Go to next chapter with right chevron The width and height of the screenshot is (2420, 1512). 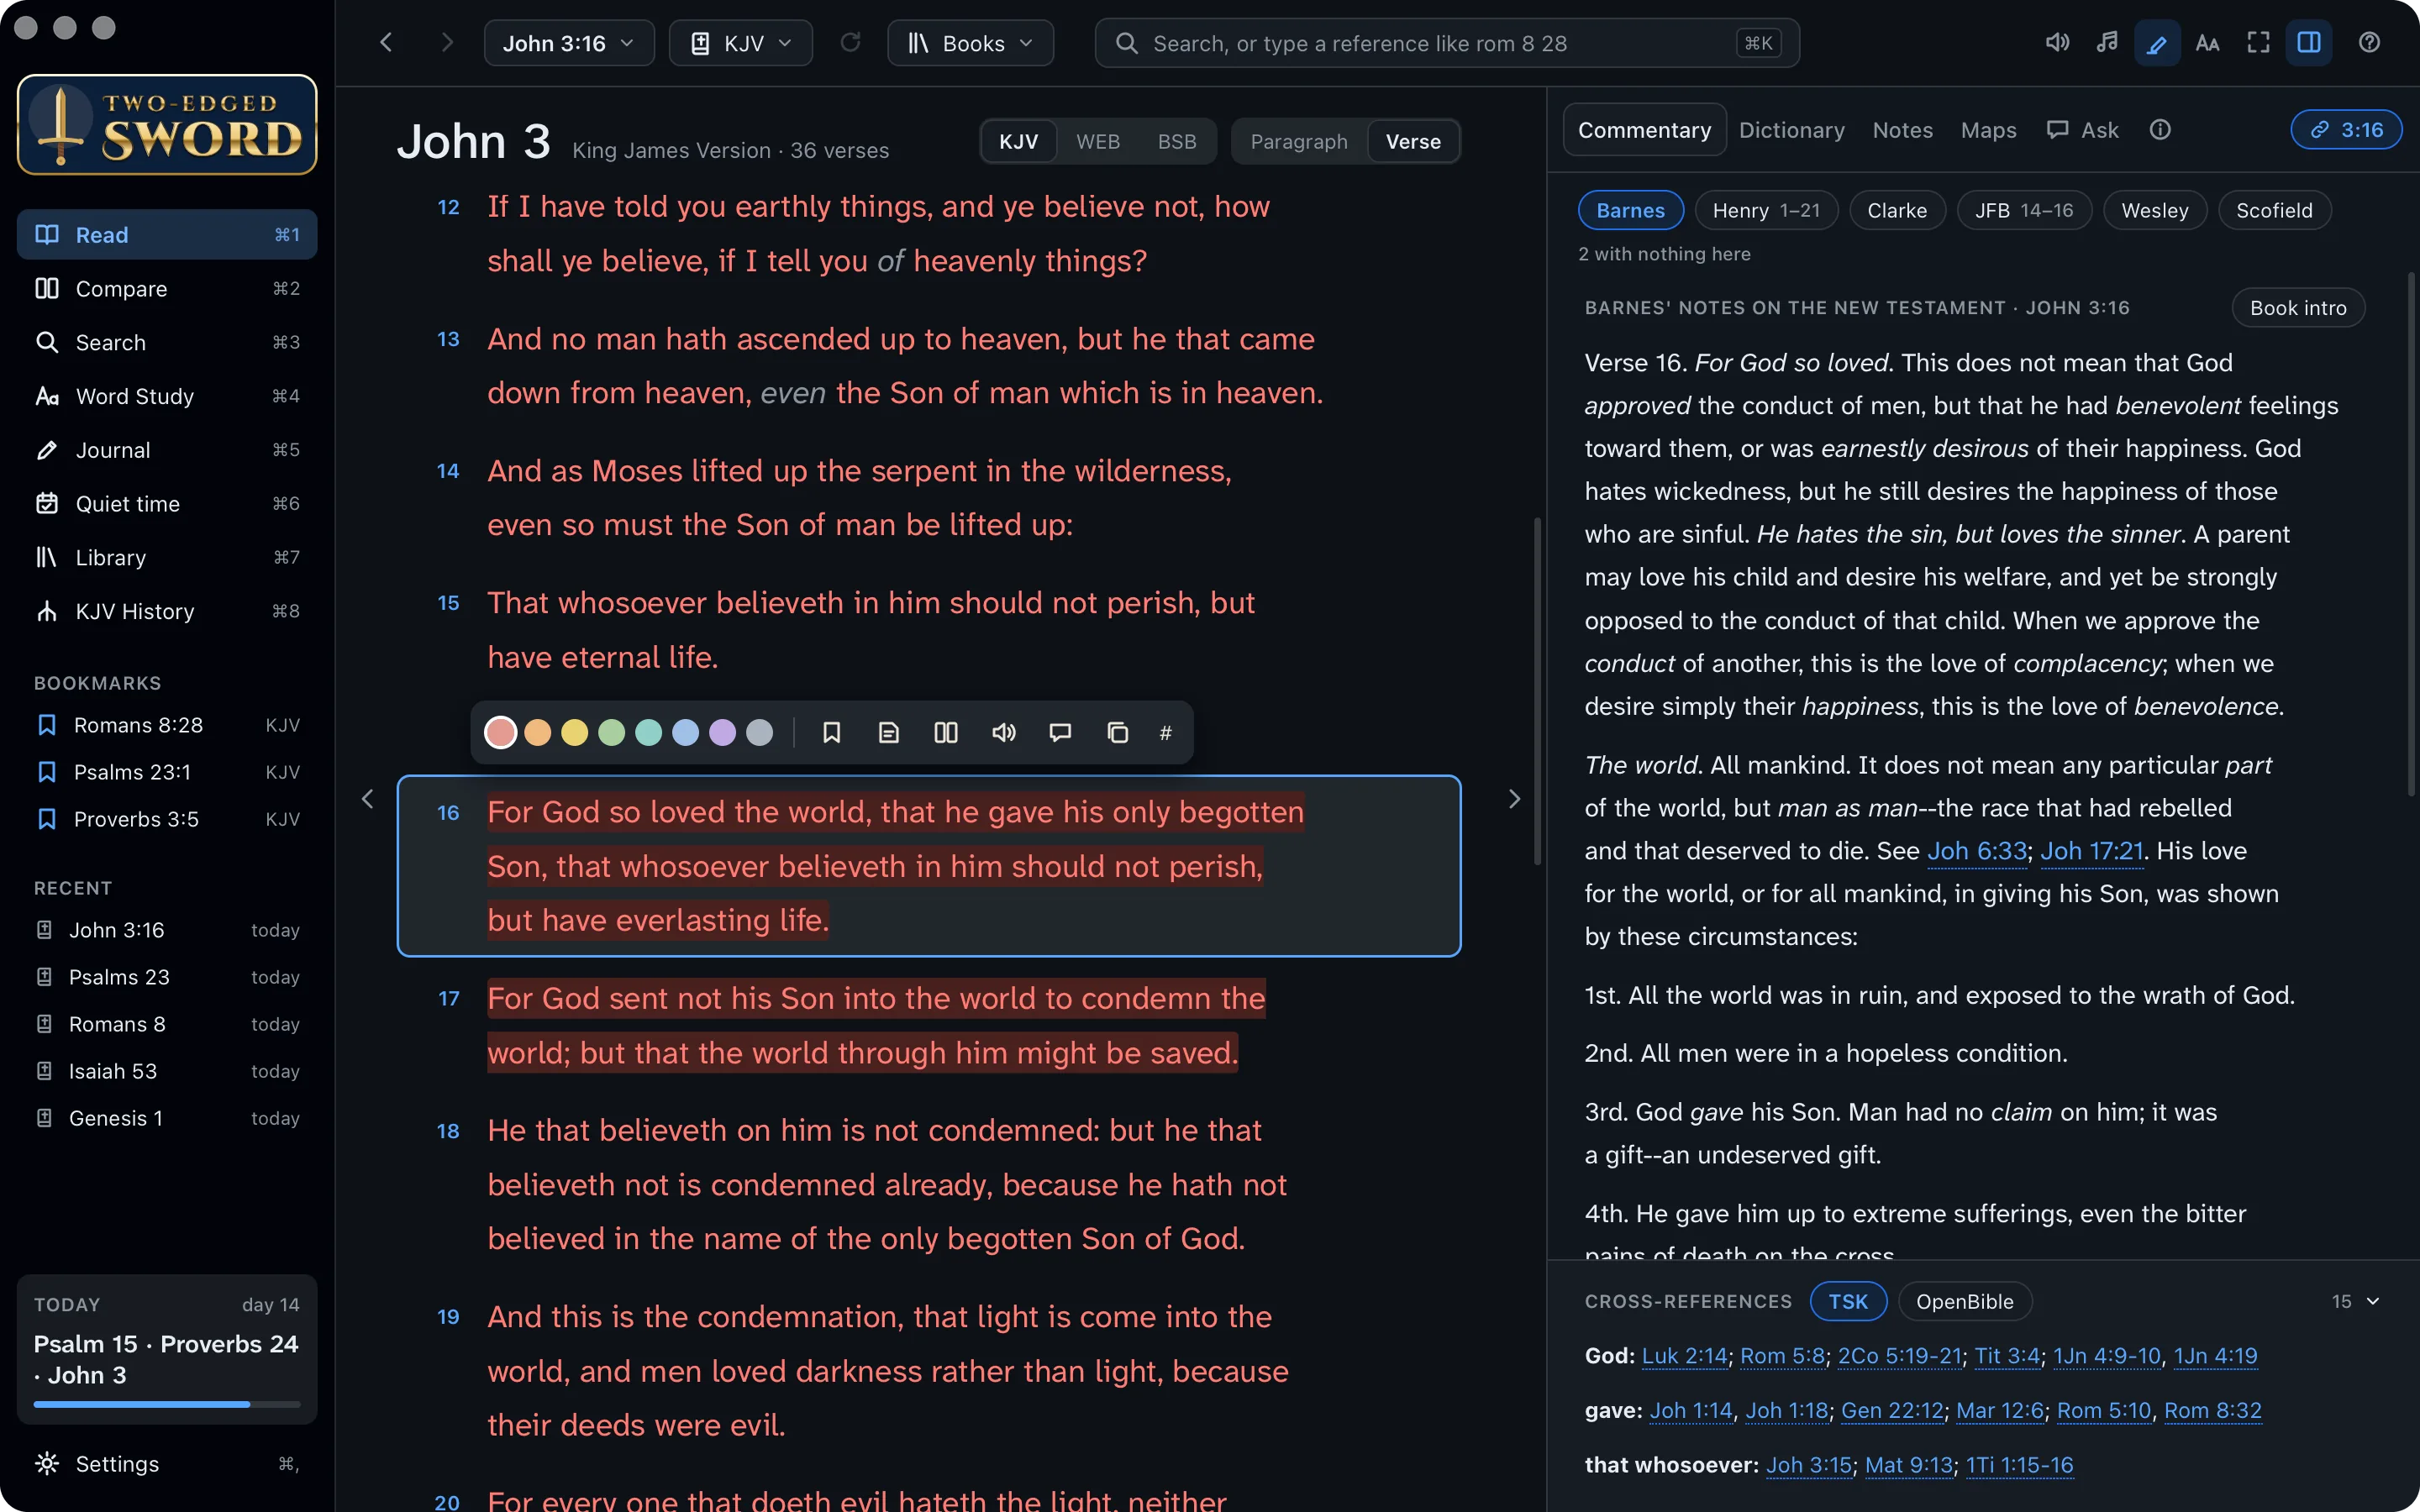pyautogui.click(x=1514, y=799)
